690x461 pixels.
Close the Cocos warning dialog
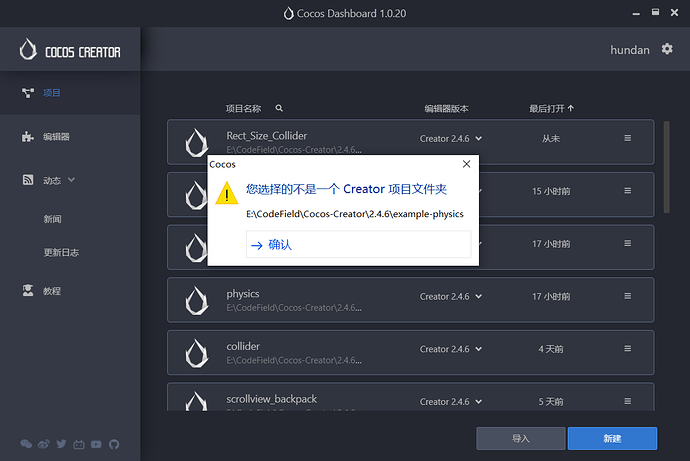coord(466,164)
